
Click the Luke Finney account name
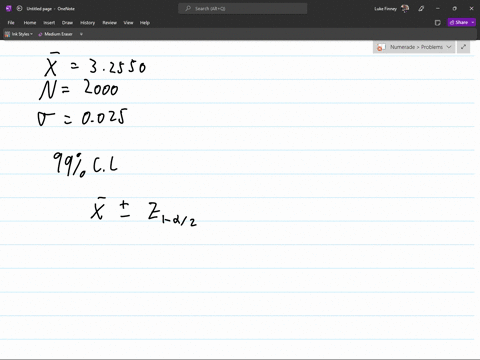(385, 9)
